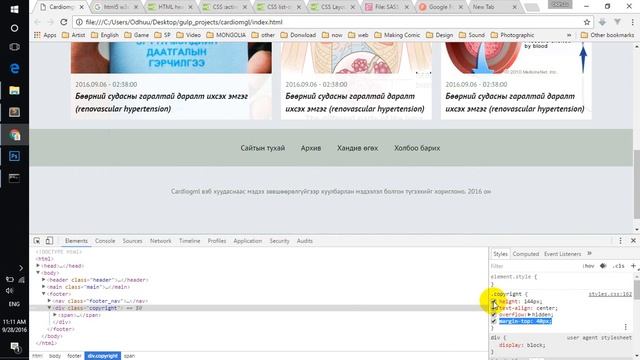Open the MONGOLIA bookmarks folder
This screenshot has height=360, width=640.
[x=227, y=35]
